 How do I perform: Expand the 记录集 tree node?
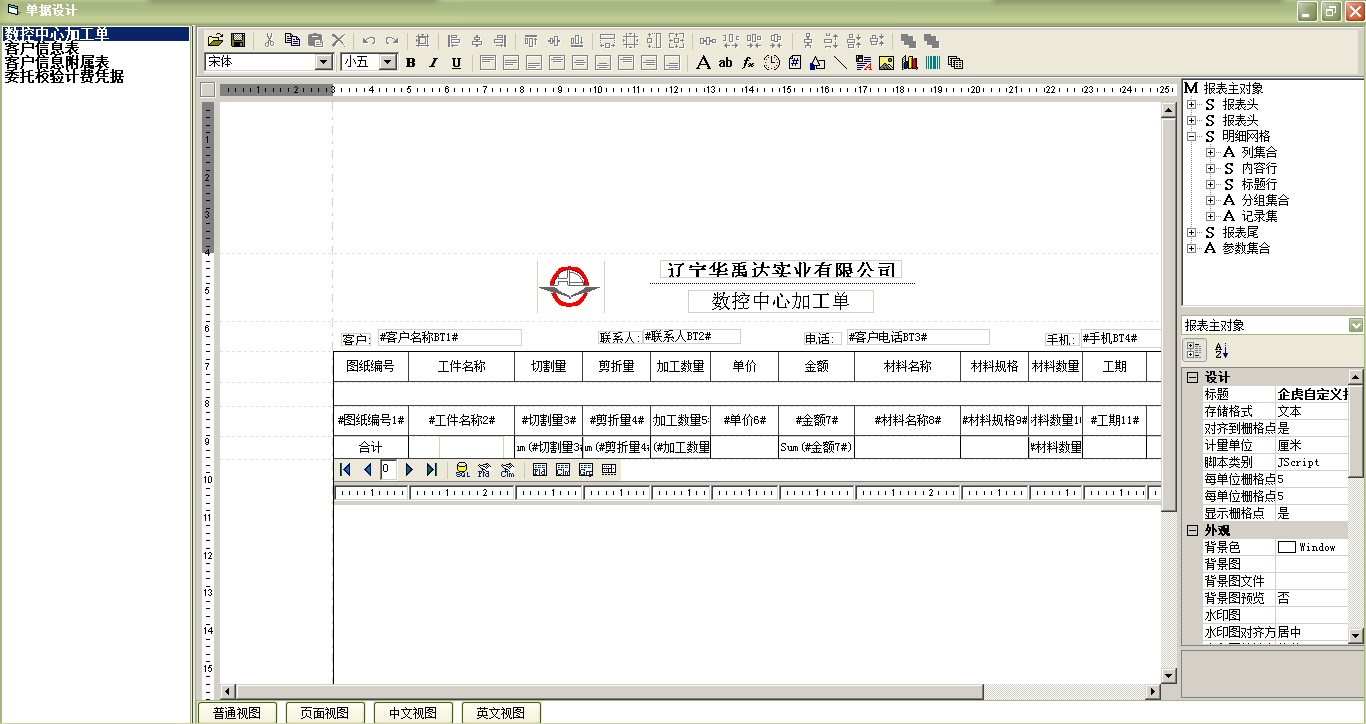point(1211,217)
